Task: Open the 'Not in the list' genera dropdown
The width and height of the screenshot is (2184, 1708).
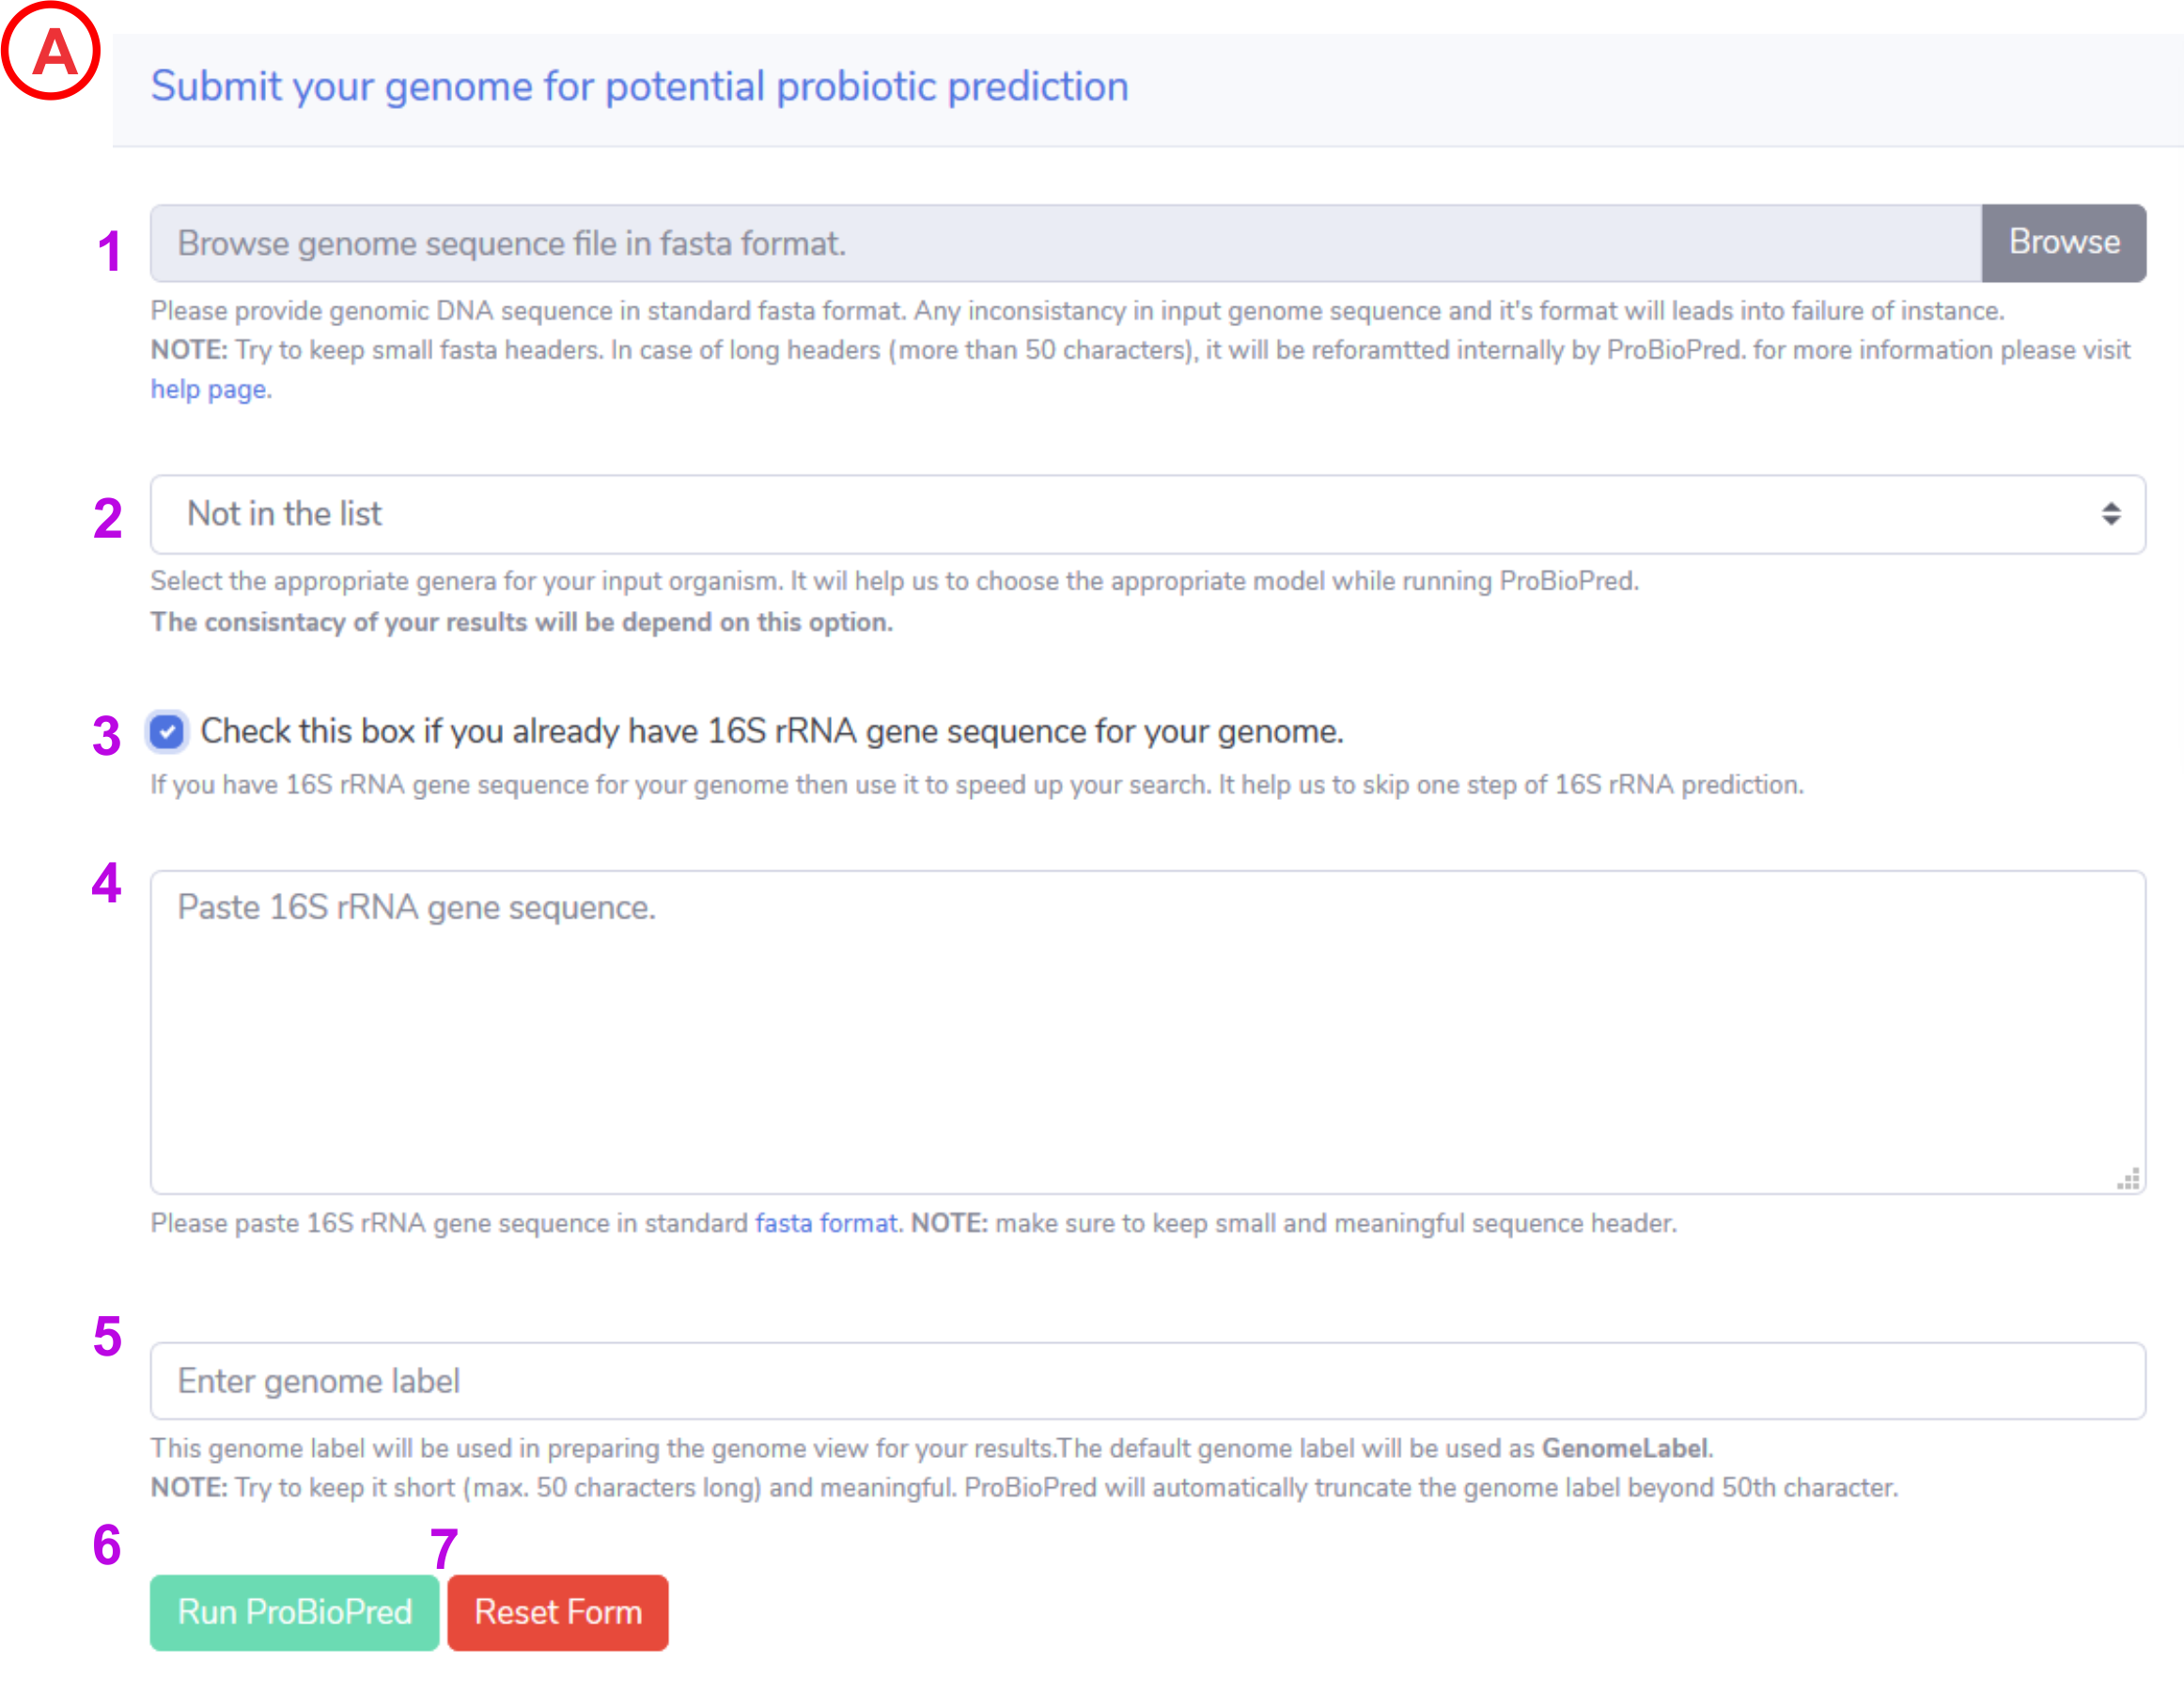Action: click(1148, 514)
